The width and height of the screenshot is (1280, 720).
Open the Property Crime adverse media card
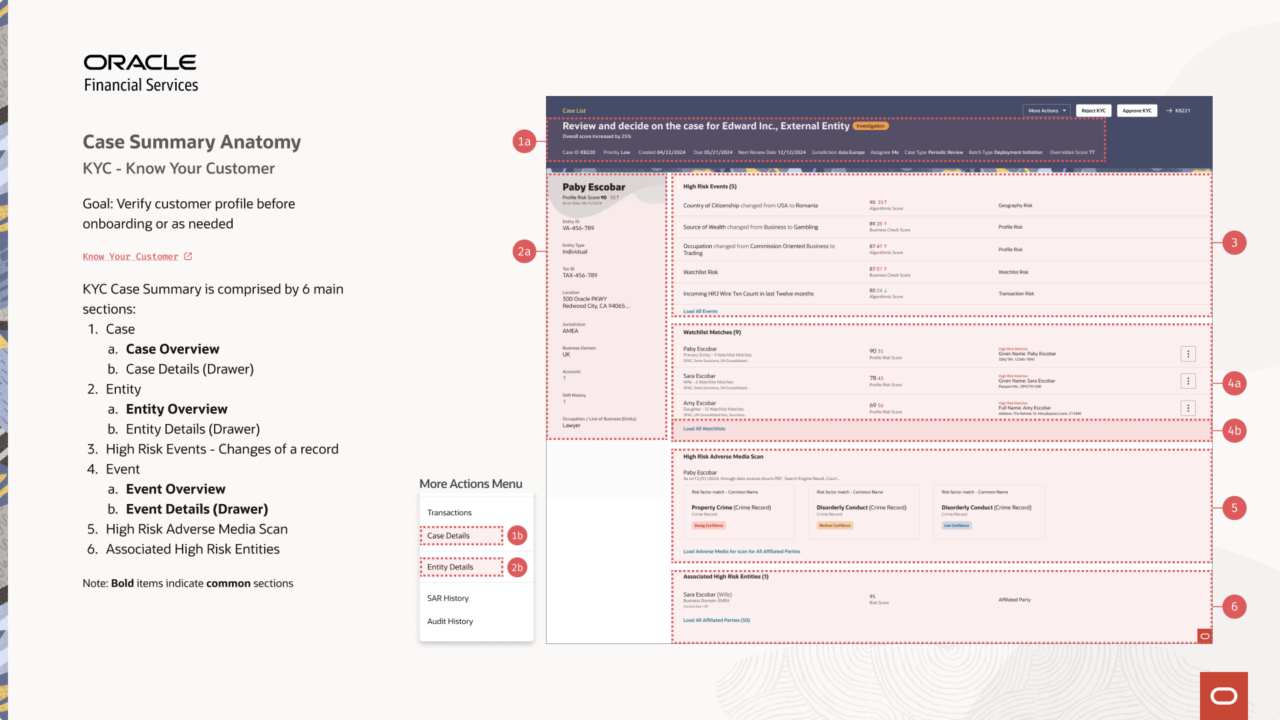pos(737,512)
